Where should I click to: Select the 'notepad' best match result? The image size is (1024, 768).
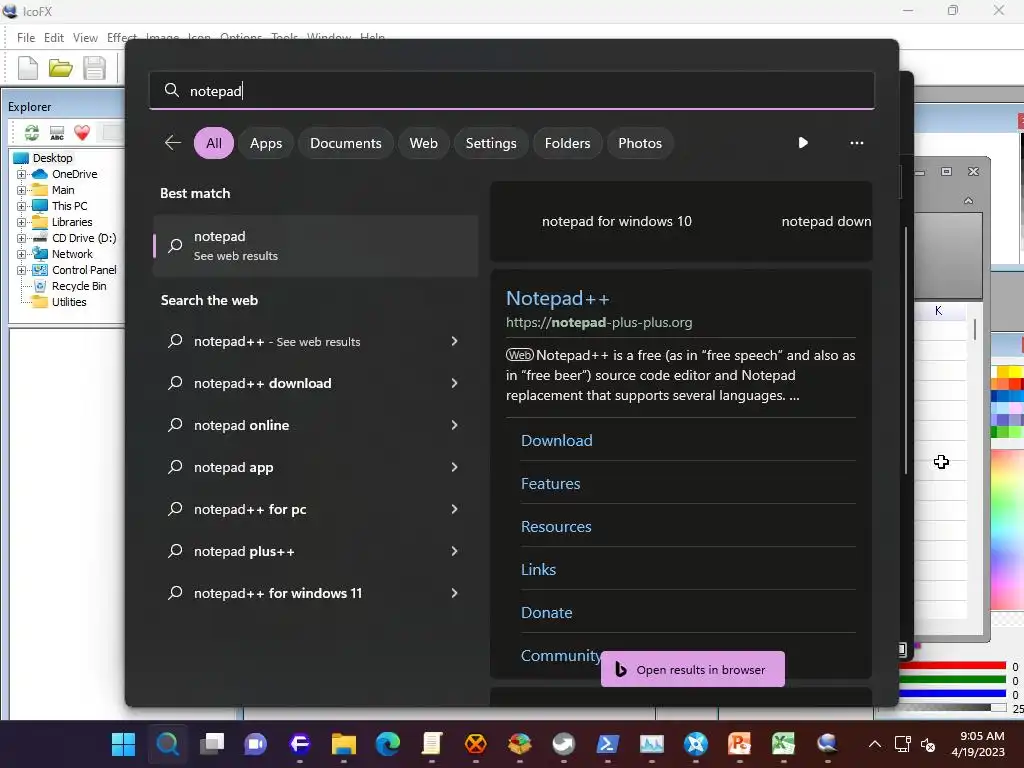(x=316, y=246)
